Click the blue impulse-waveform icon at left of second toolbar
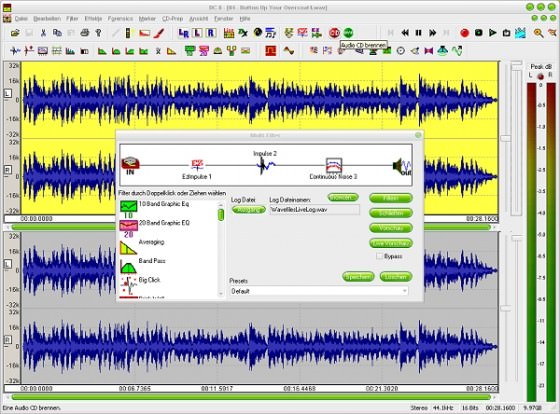The height and width of the screenshot is (414, 560). pos(15,51)
